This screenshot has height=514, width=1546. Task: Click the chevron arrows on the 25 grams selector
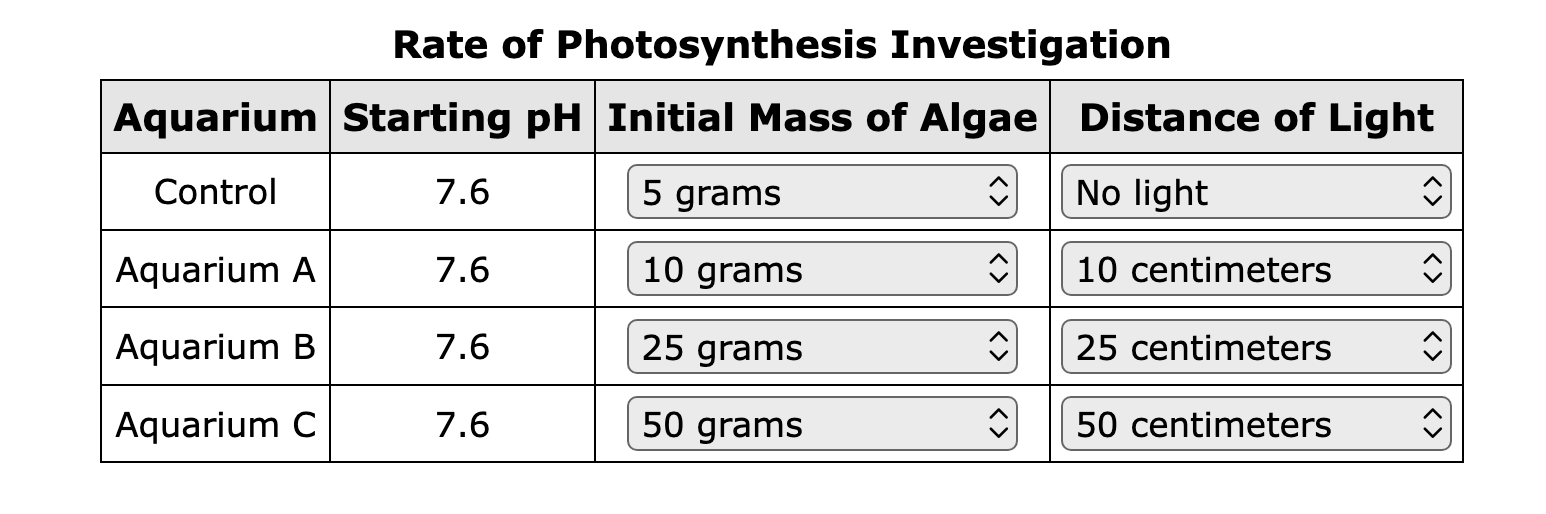click(x=994, y=347)
